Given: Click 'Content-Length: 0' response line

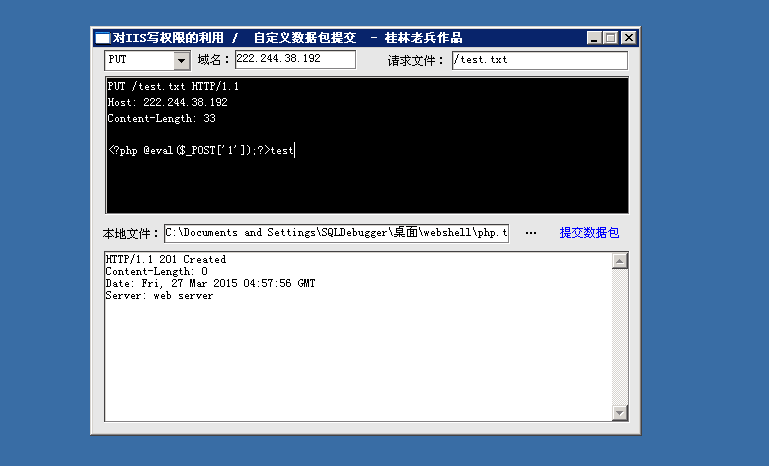Looking at the screenshot, I should click(156, 271).
